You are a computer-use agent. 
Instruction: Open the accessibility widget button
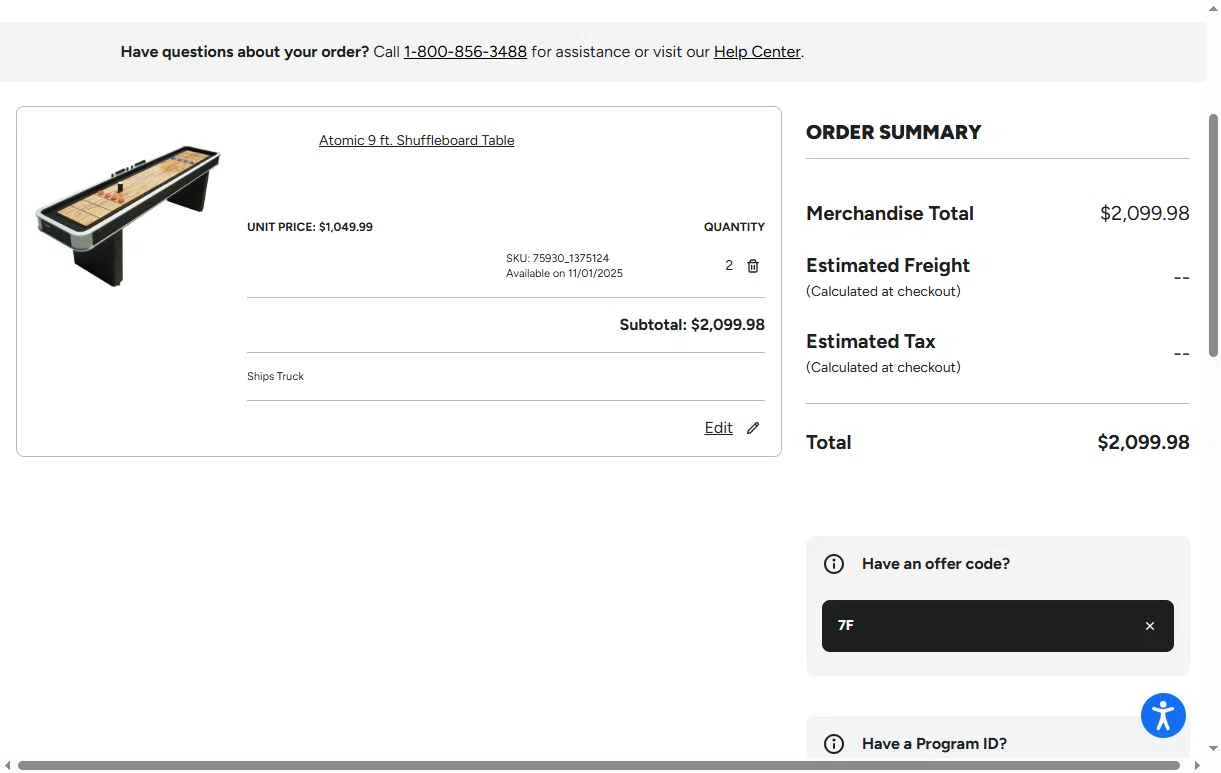1163,716
